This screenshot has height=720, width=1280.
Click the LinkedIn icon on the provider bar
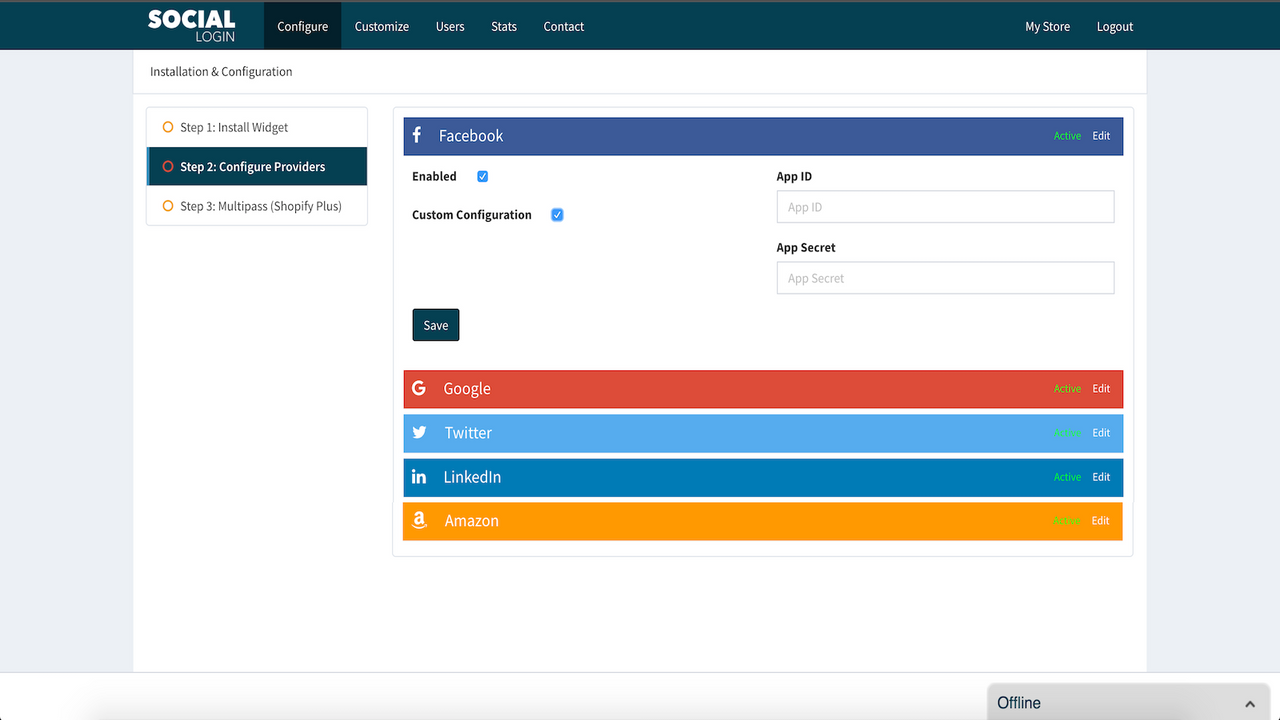coord(419,477)
